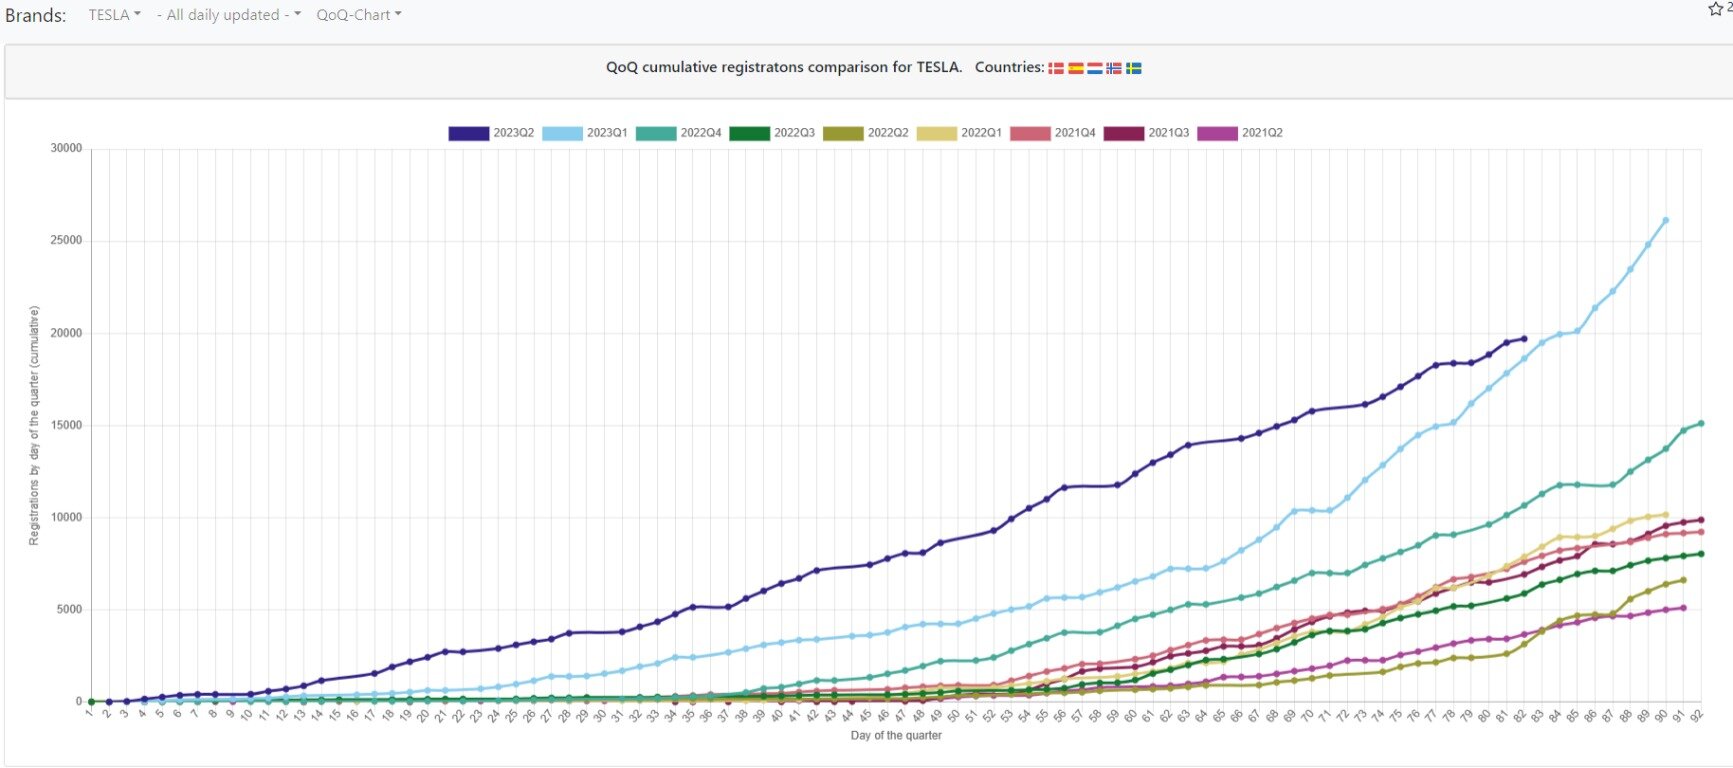Click the vertical 'Registrations by day of the quarter' axis title
Screen dimensions: 1733x768
tap(34, 425)
